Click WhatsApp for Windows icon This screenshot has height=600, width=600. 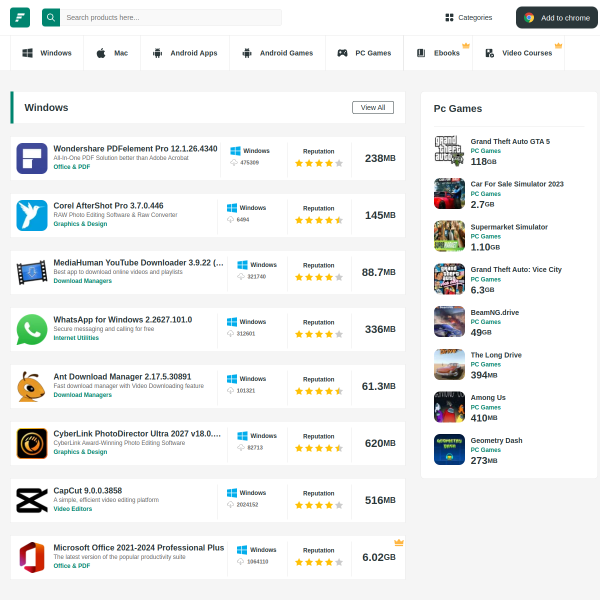click(32, 329)
